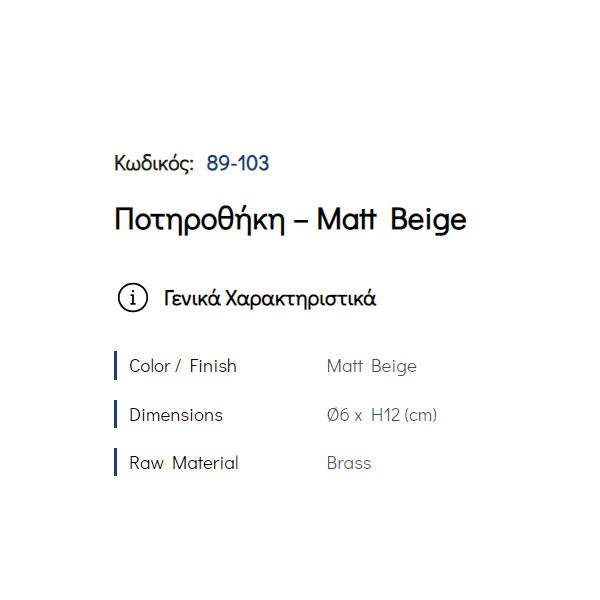The width and height of the screenshot is (600, 600).
Task: Select the Κωδικός label
Action: [x=154, y=163]
